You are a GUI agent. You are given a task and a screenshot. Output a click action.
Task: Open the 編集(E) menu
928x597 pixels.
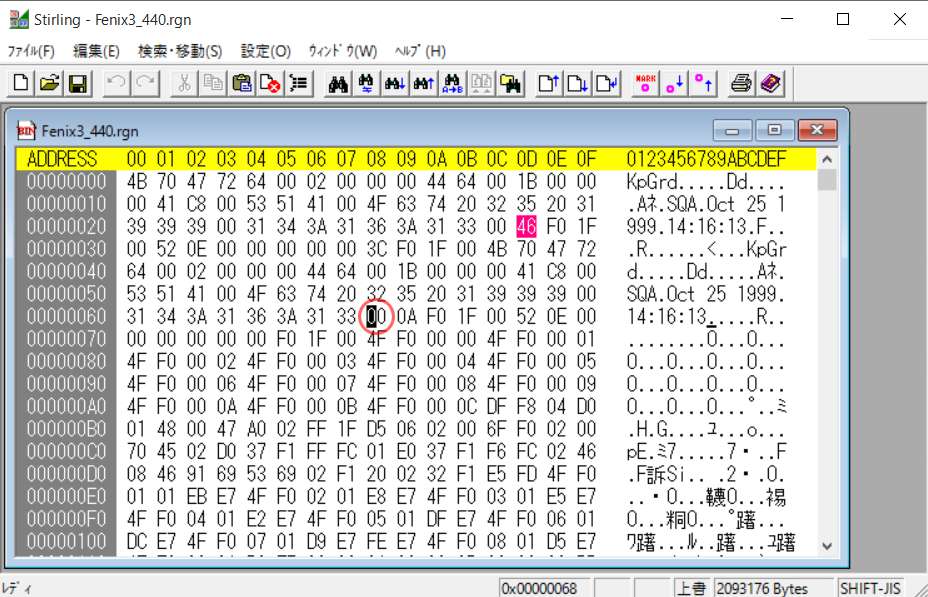(96, 51)
